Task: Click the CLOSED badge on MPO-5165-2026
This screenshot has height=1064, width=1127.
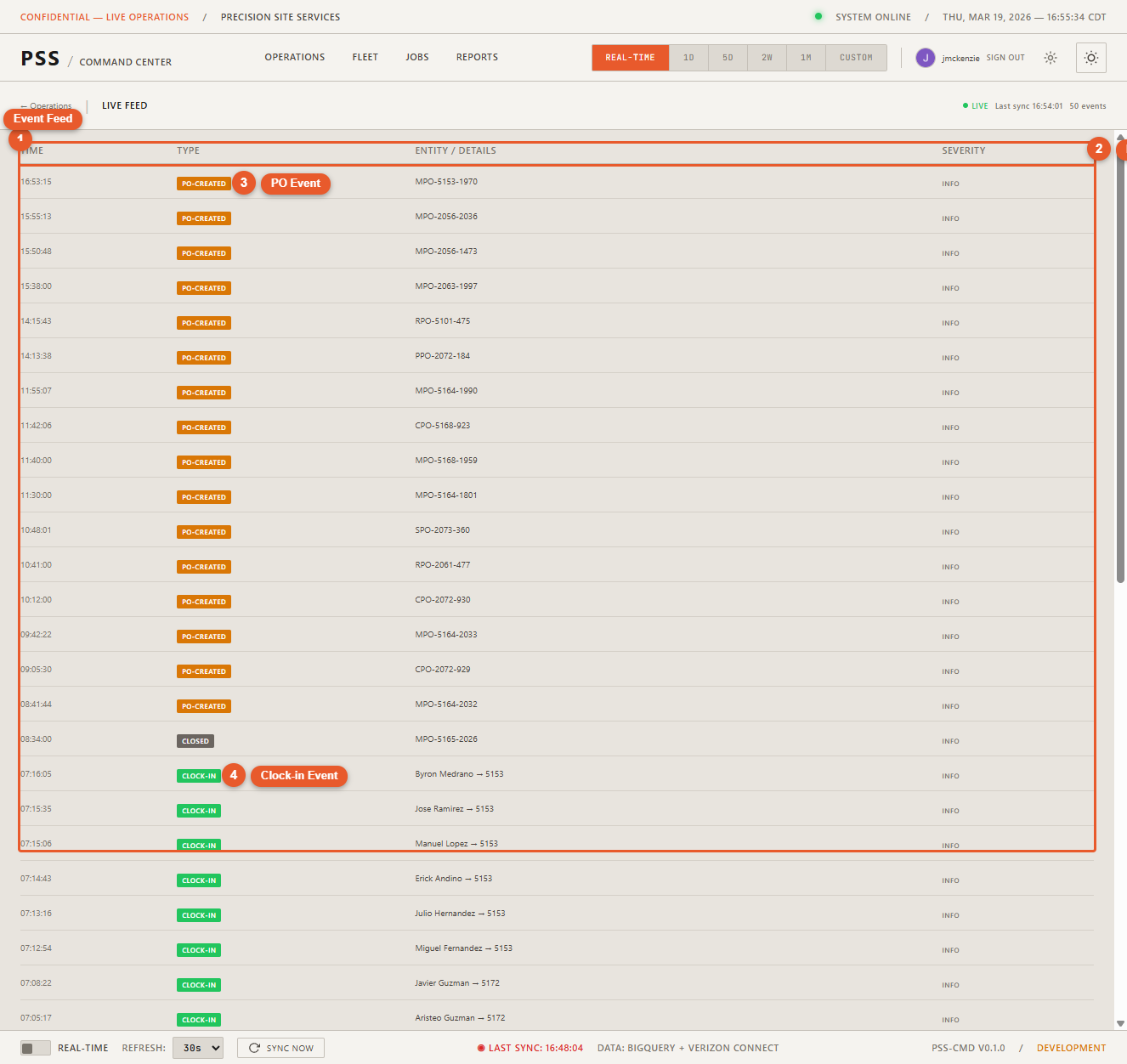Action: 196,741
